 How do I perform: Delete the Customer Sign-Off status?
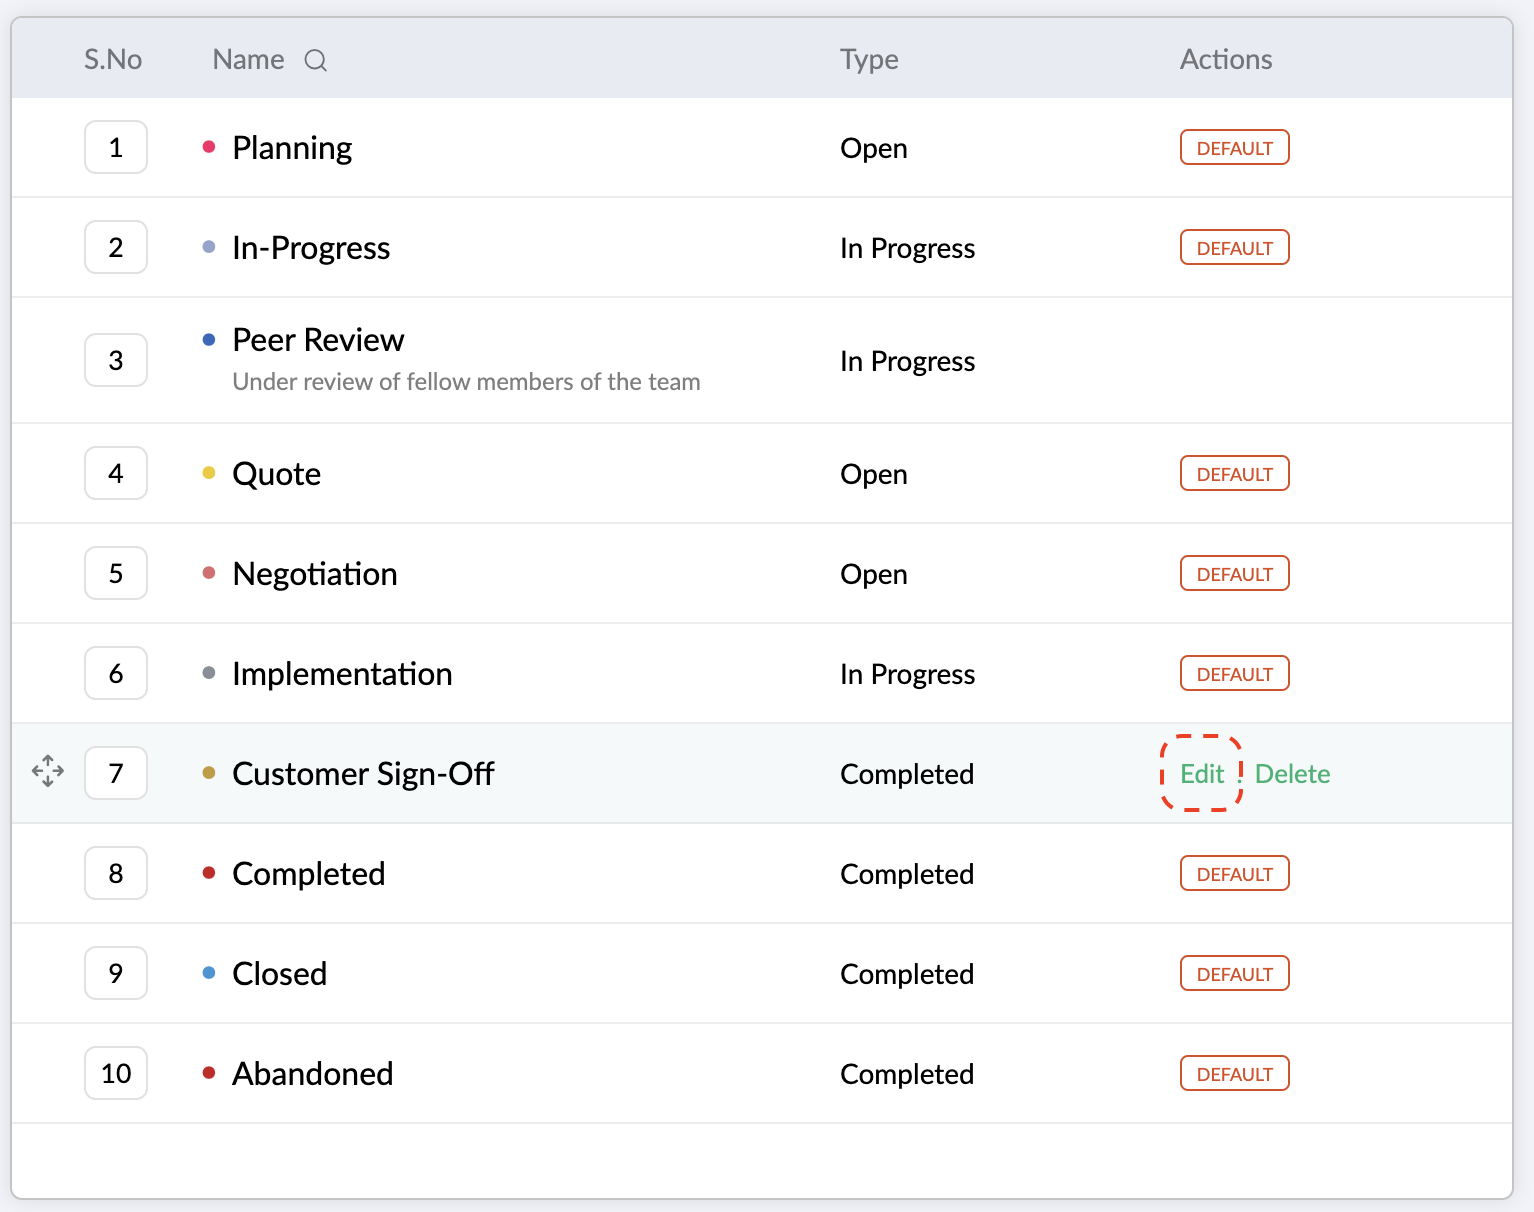[1292, 774]
